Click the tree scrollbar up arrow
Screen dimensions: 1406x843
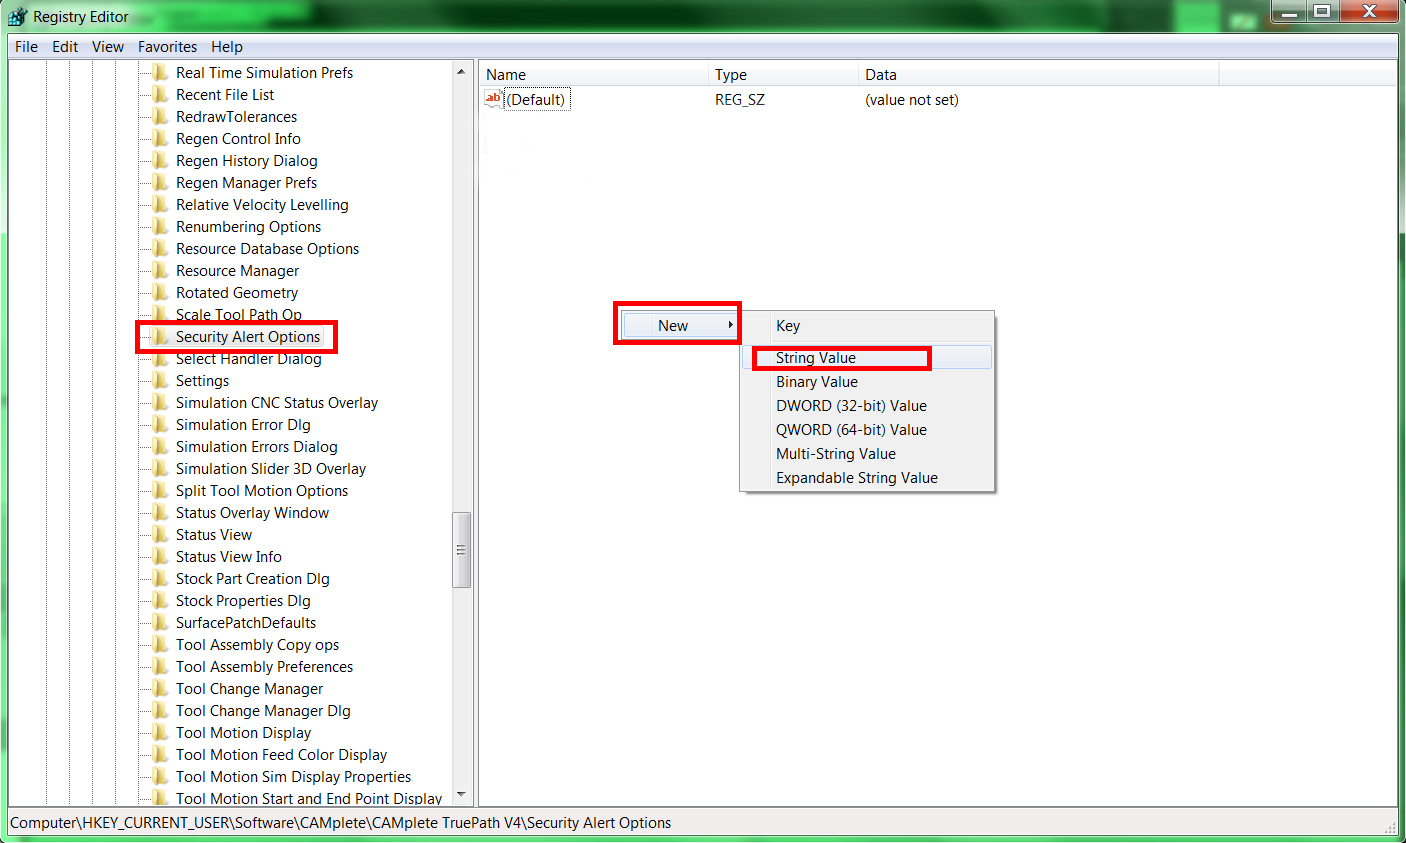(x=461, y=71)
